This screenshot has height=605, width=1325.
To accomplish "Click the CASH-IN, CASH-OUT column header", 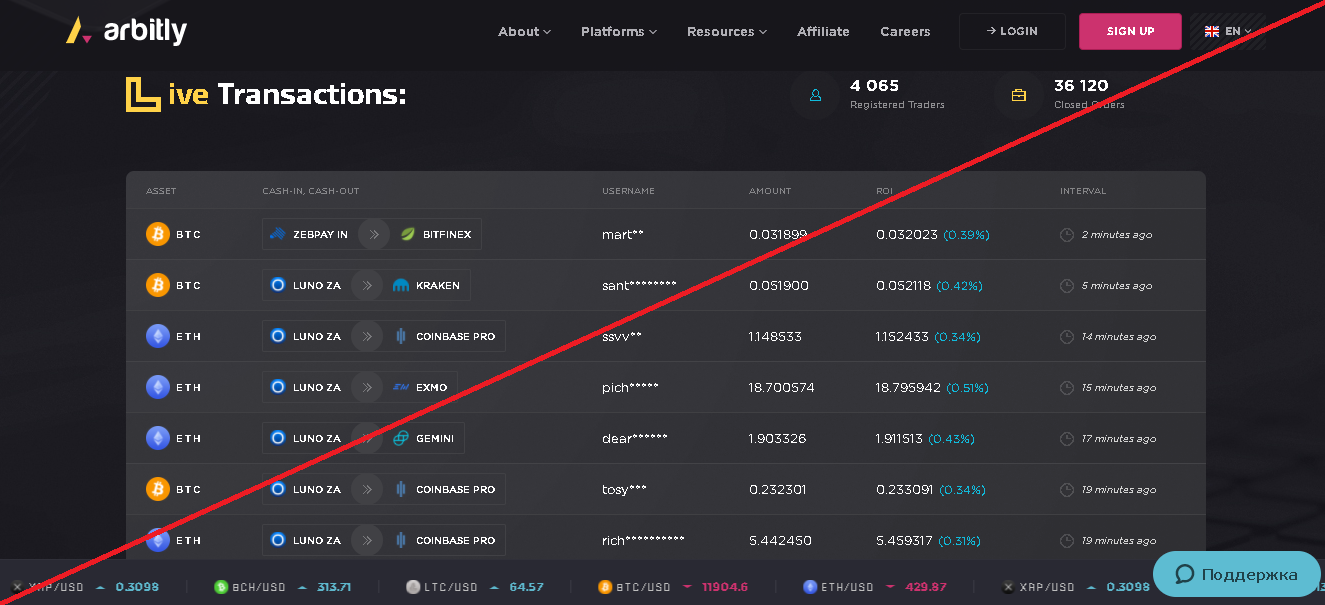I will pos(311,191).
